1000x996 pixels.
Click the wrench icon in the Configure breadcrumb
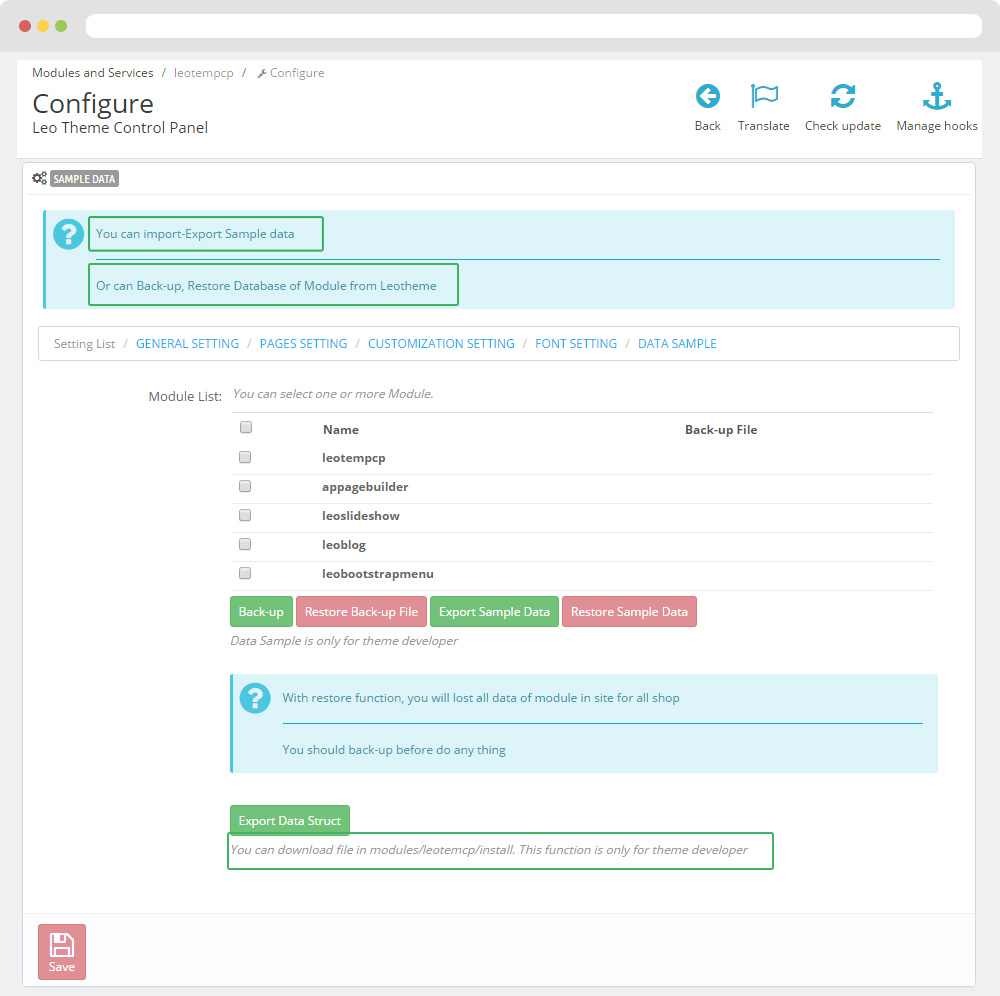pyautogui.click(x=261, y=73)
